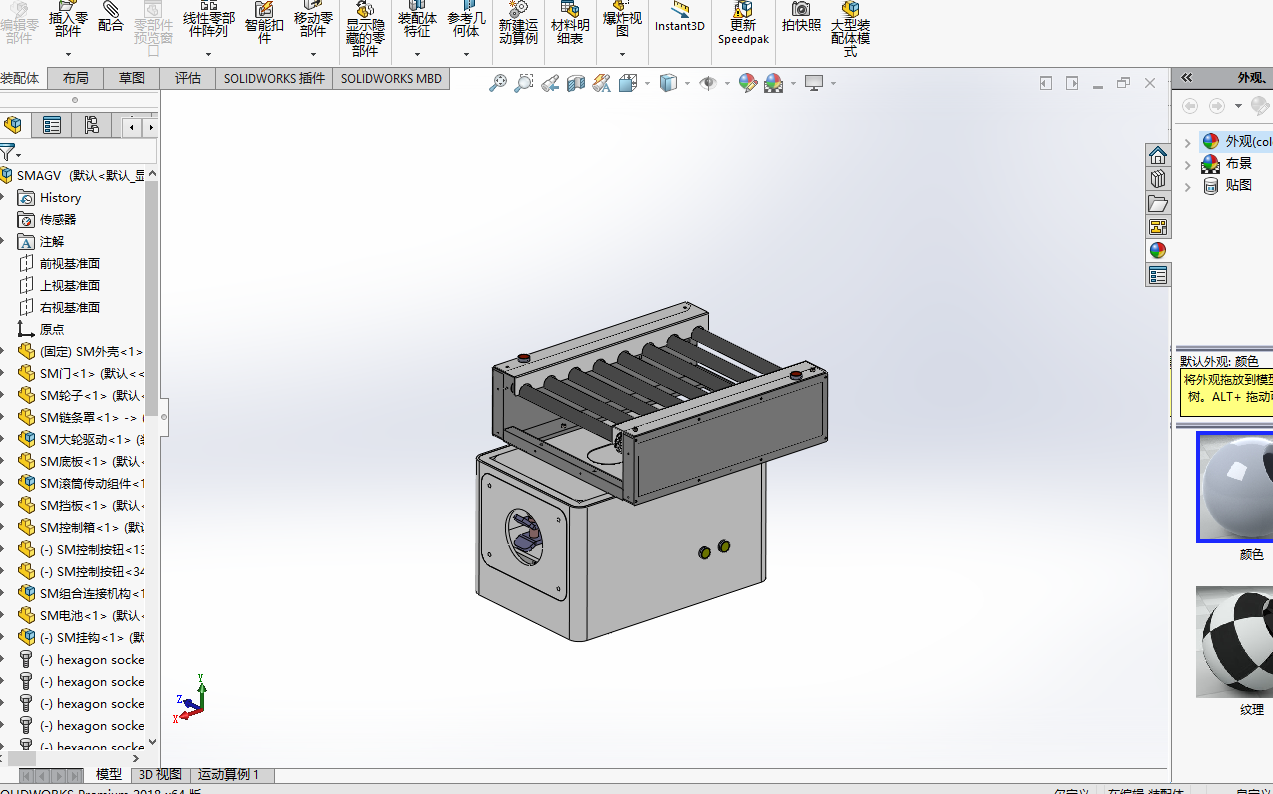Toggle Large Assembly Mode (大型装配体模式)
The width and height of the screenshot is (1273, 794).
[x=850, y=28]
